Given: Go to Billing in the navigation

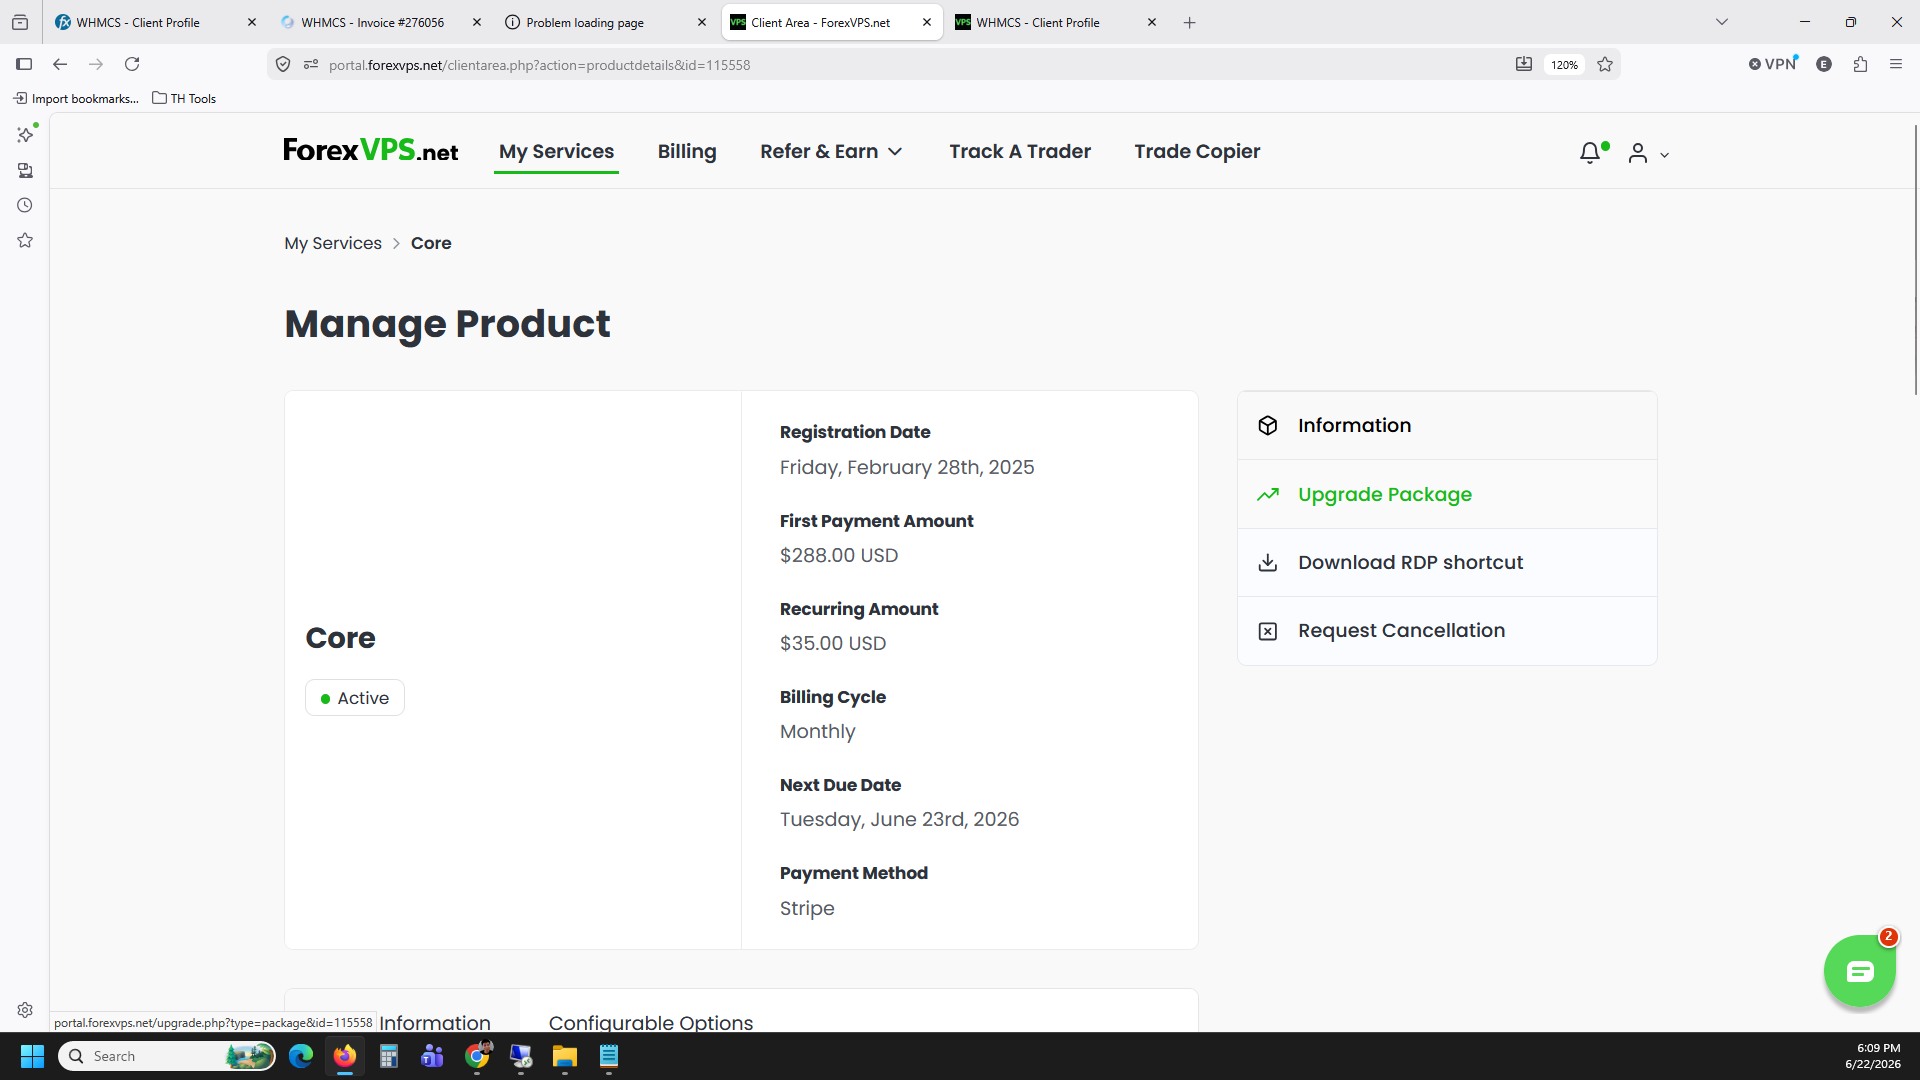Looking at the screenshot, I should click(x=687, y=151).
